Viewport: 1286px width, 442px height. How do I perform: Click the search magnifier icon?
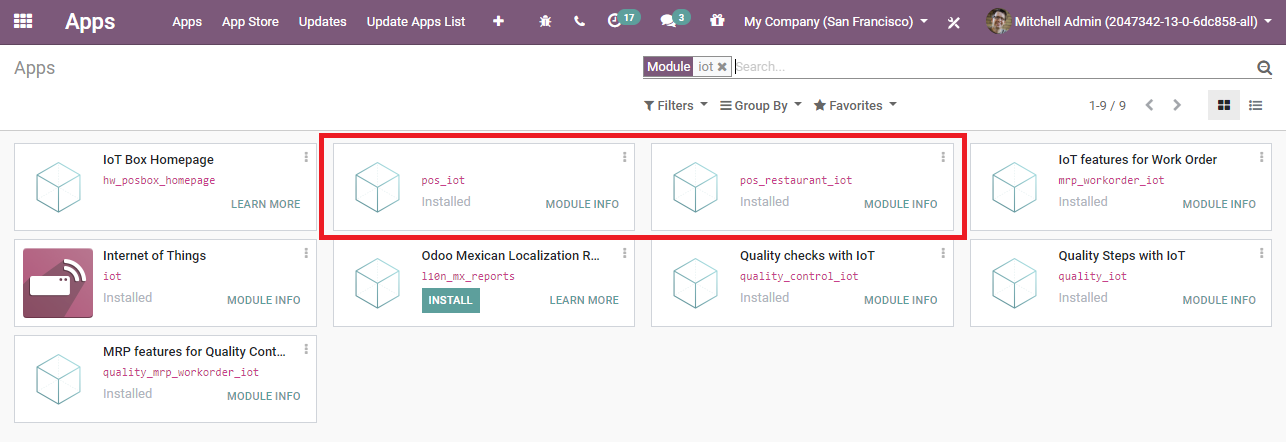click(1264, 67)
